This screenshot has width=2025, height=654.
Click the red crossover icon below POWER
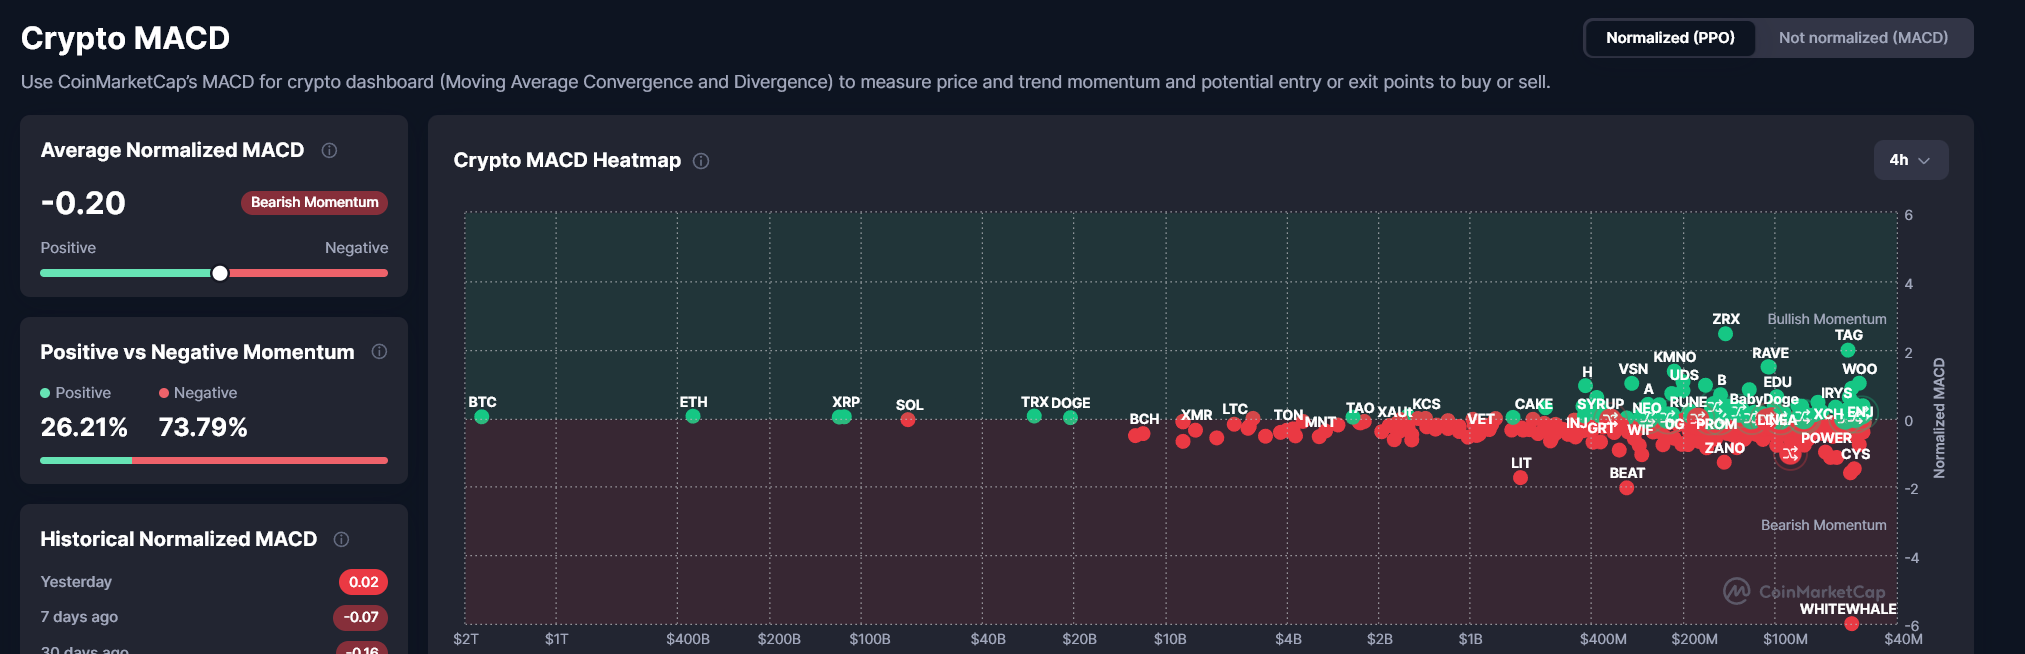1790,454
